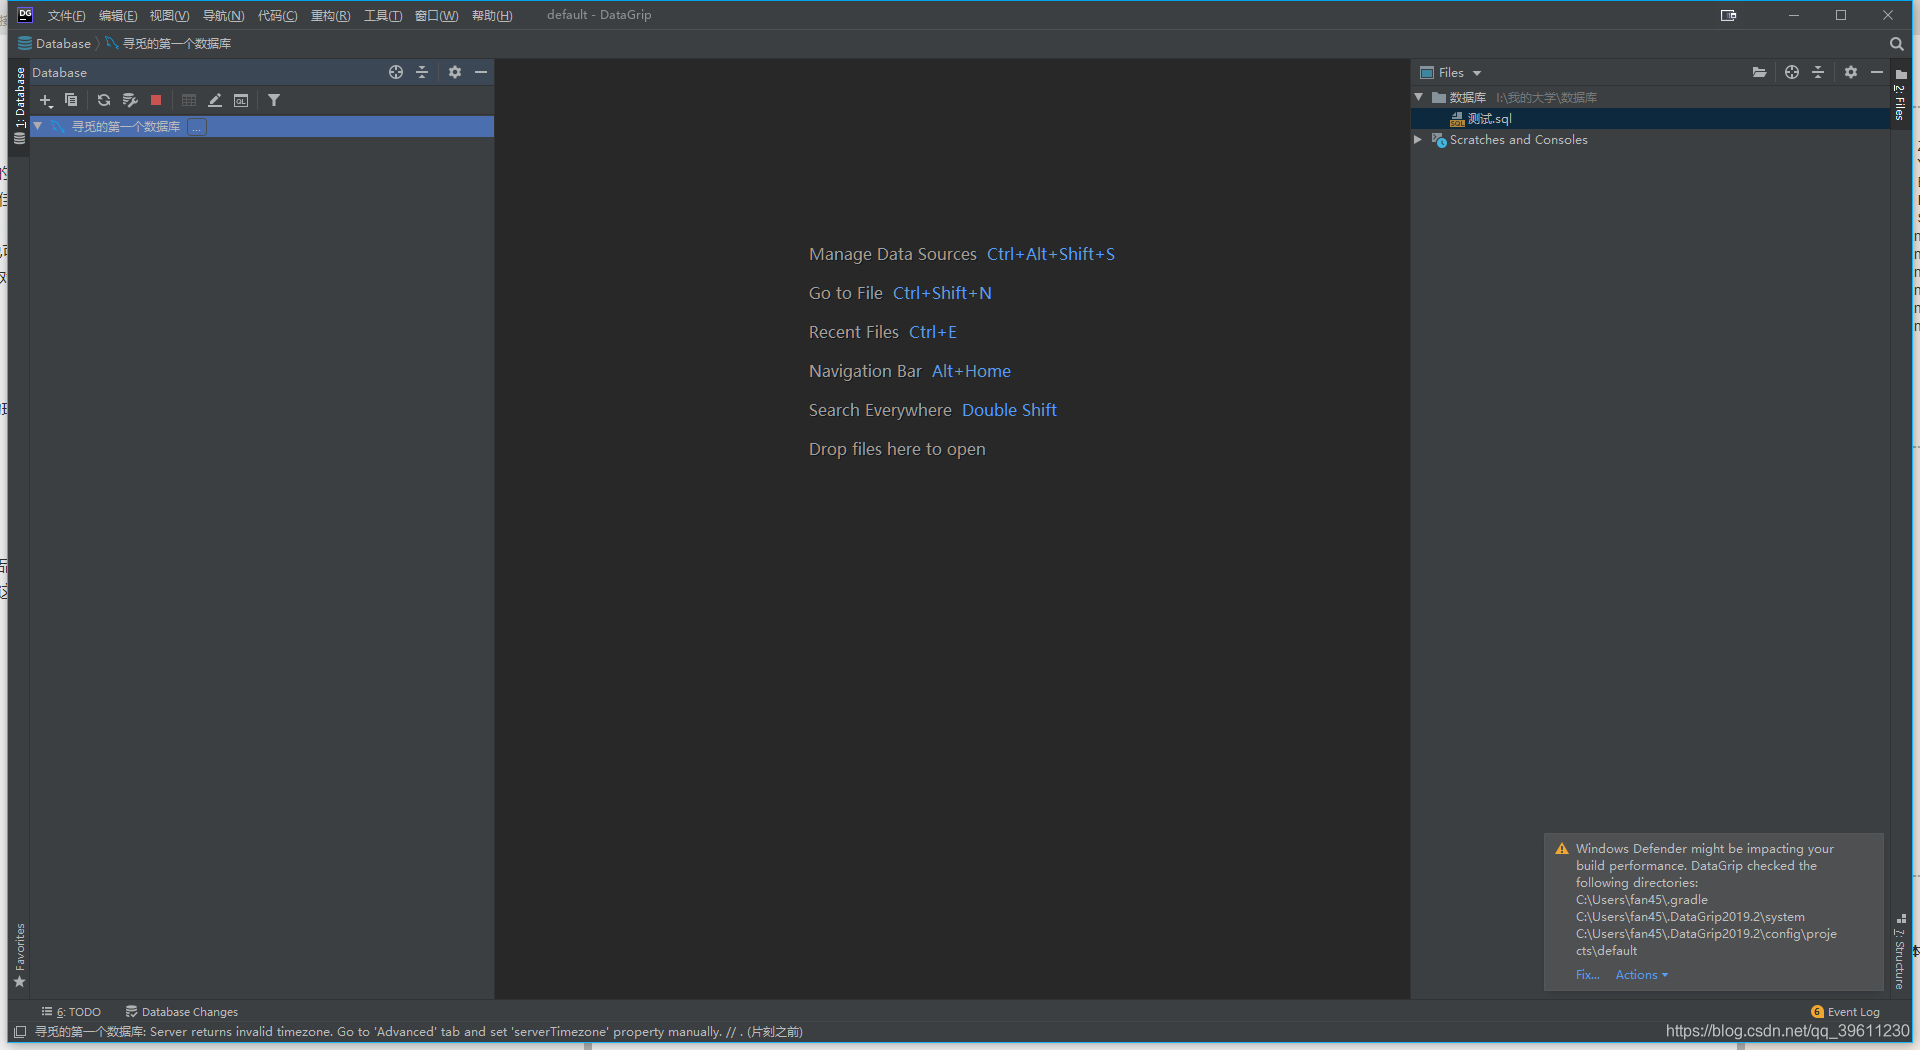This screenshot has width=1920, height=1050.
Task: Toggle the 1: Database side tab
Action: pos(19,106)
